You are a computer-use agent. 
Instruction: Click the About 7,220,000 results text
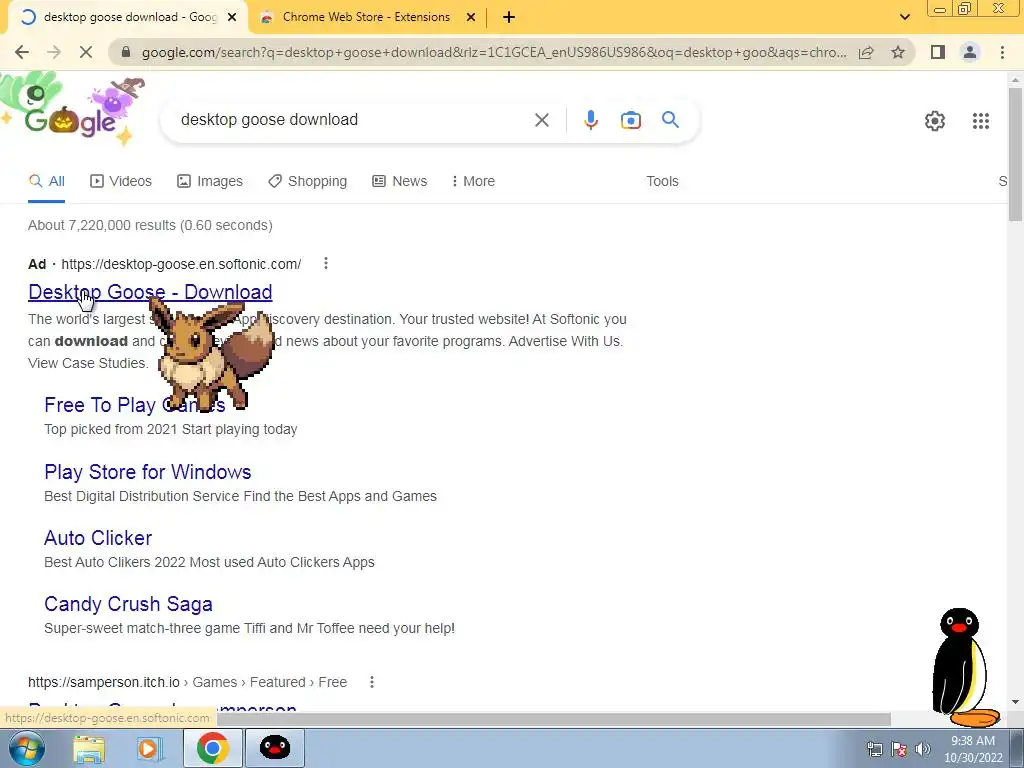pos(150,225)
